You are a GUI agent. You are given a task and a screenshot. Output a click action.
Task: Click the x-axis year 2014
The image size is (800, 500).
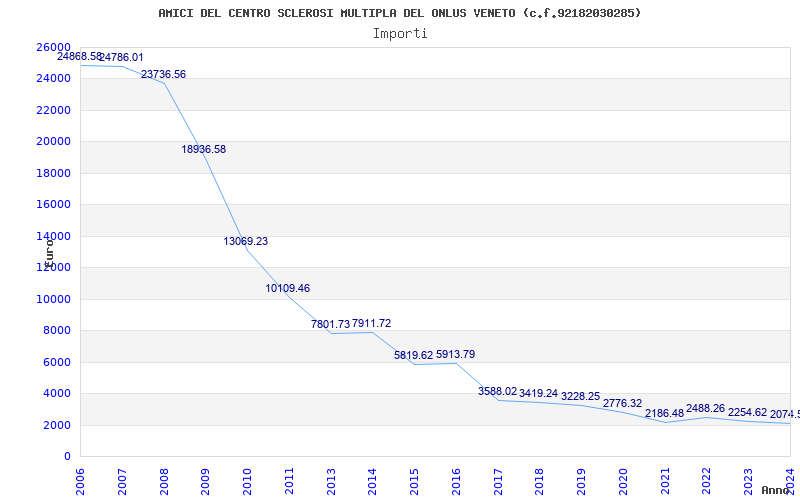click(372, 482)
